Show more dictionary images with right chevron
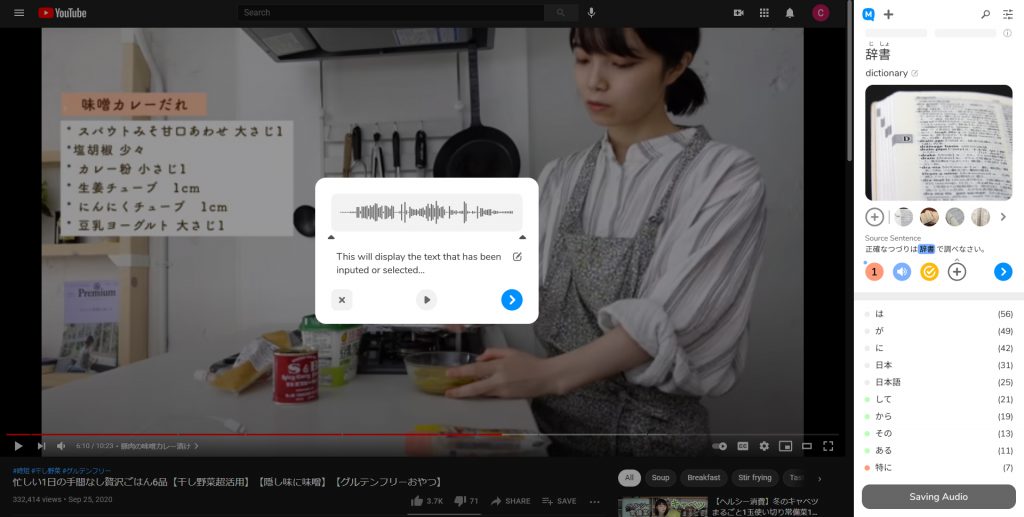 (1003, 217)
